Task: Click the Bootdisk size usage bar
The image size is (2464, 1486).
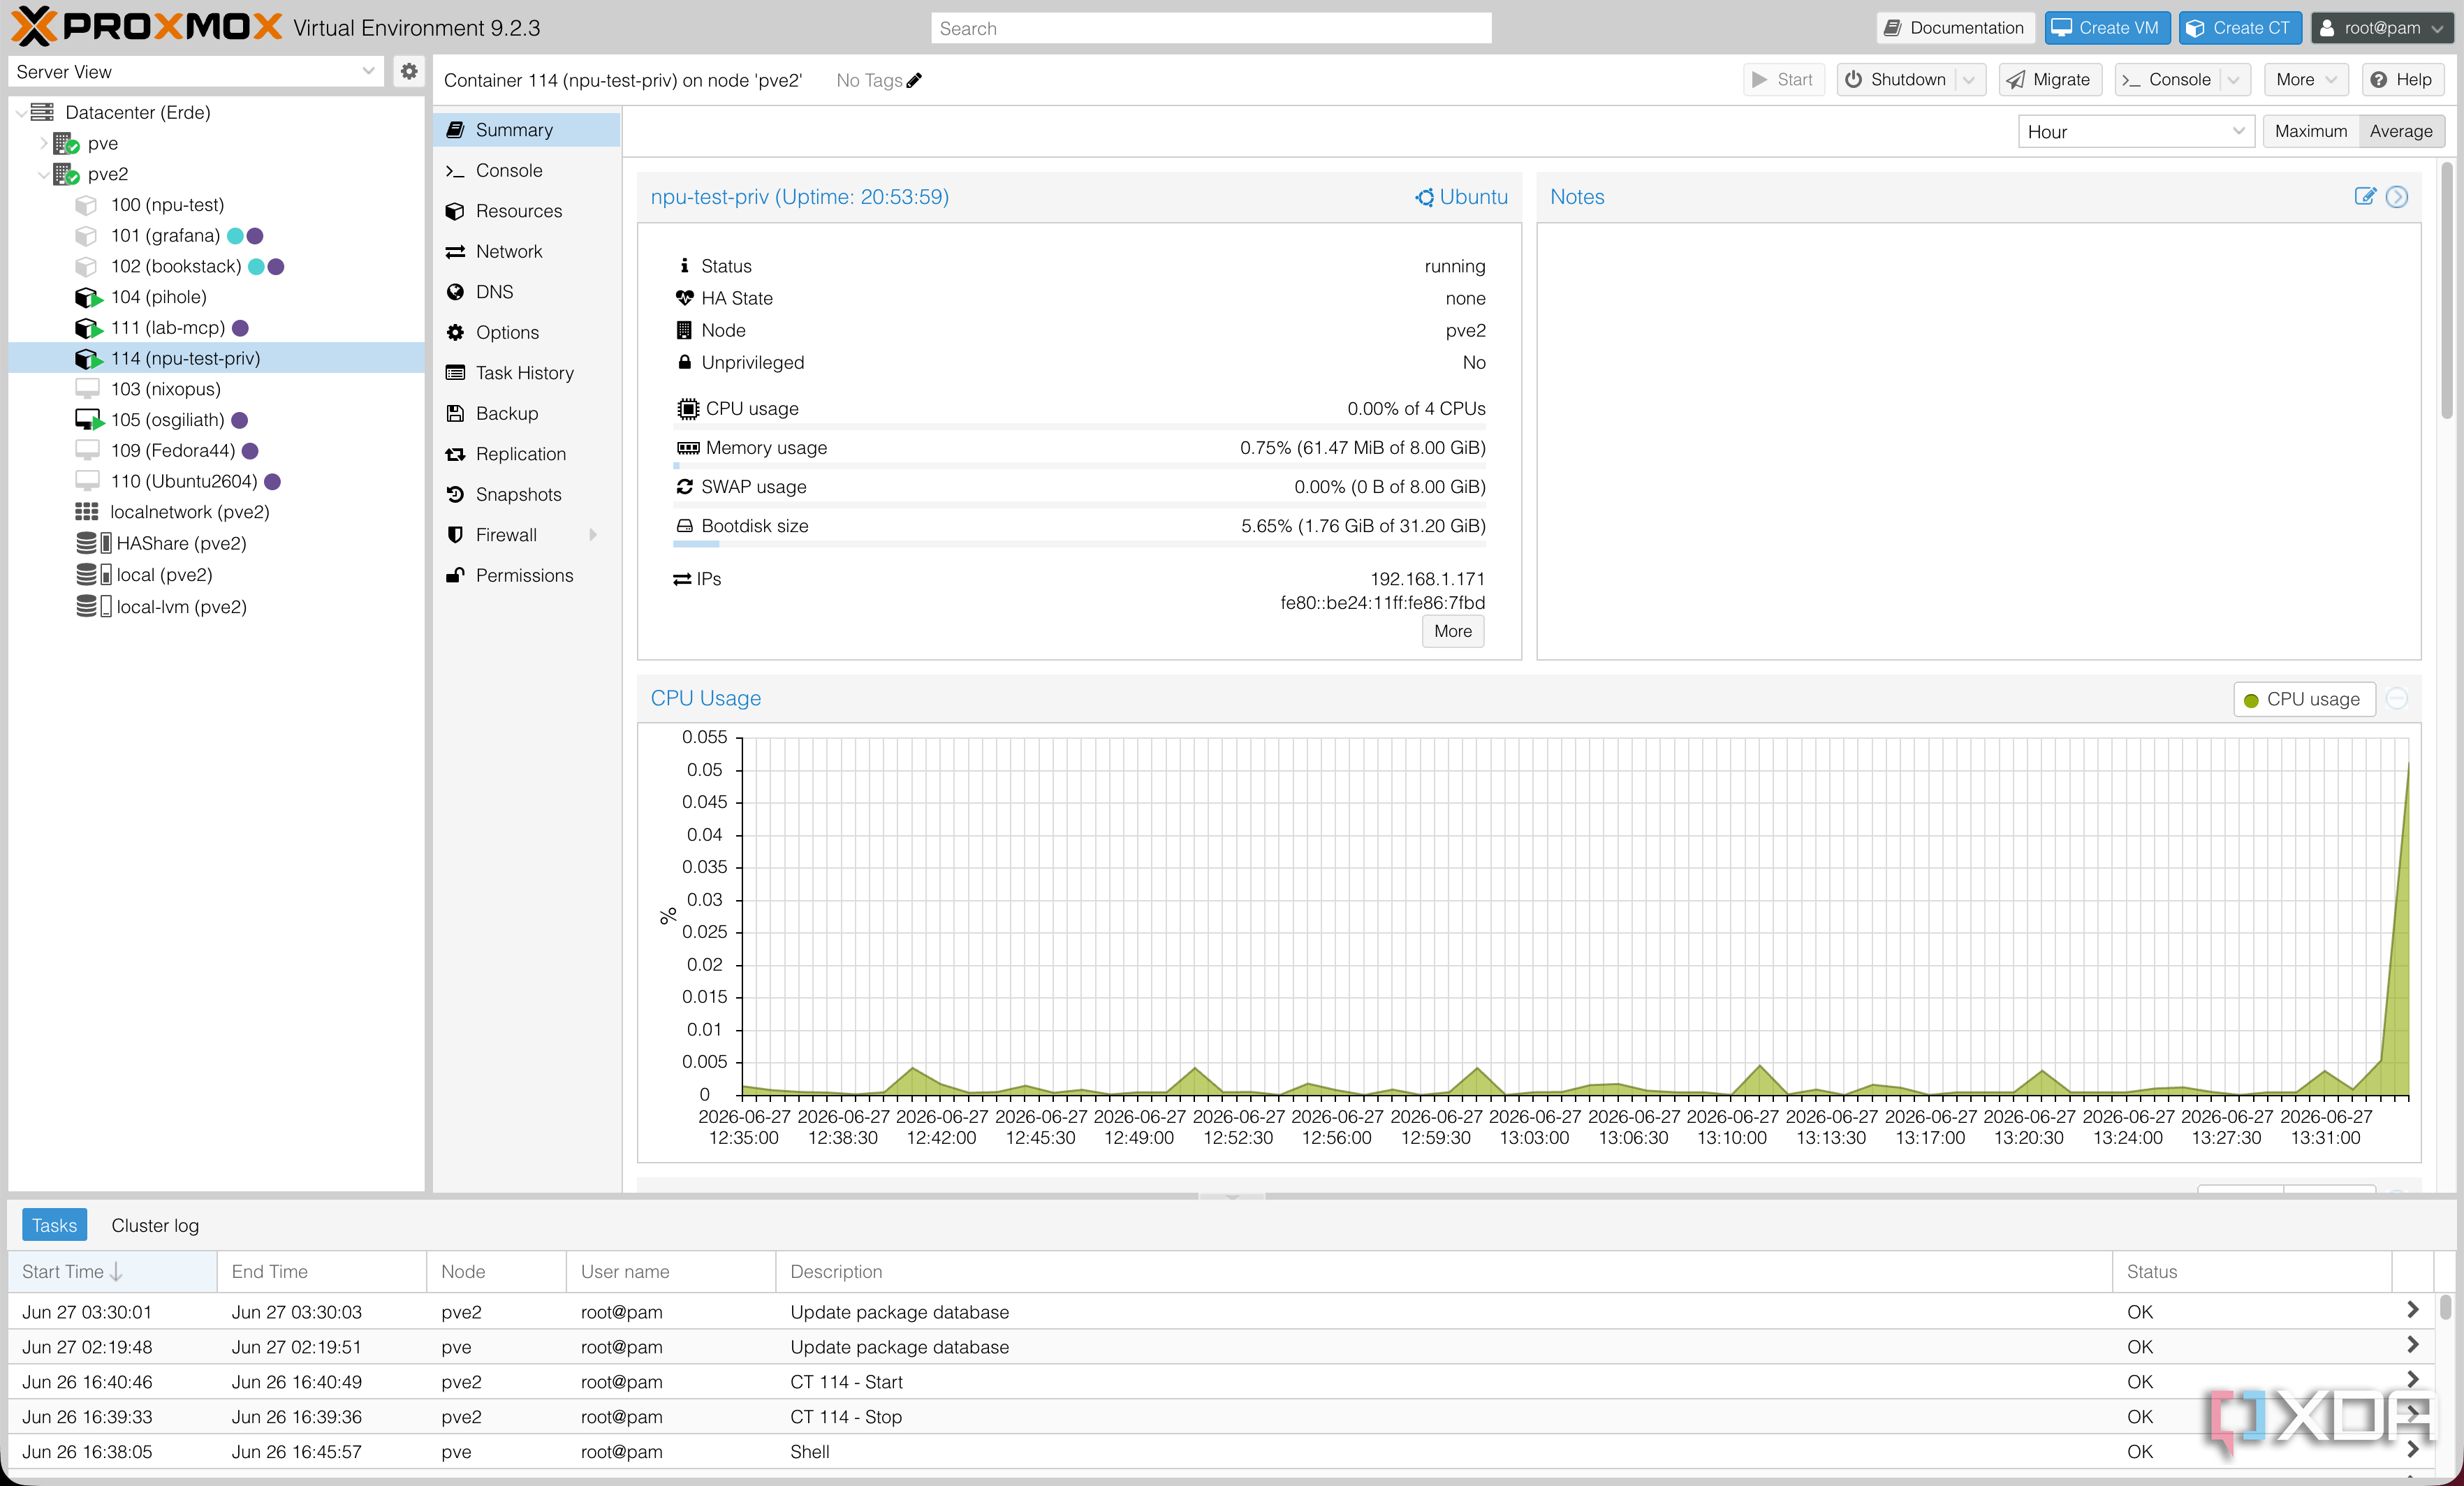Action: tap(1079, 544)
